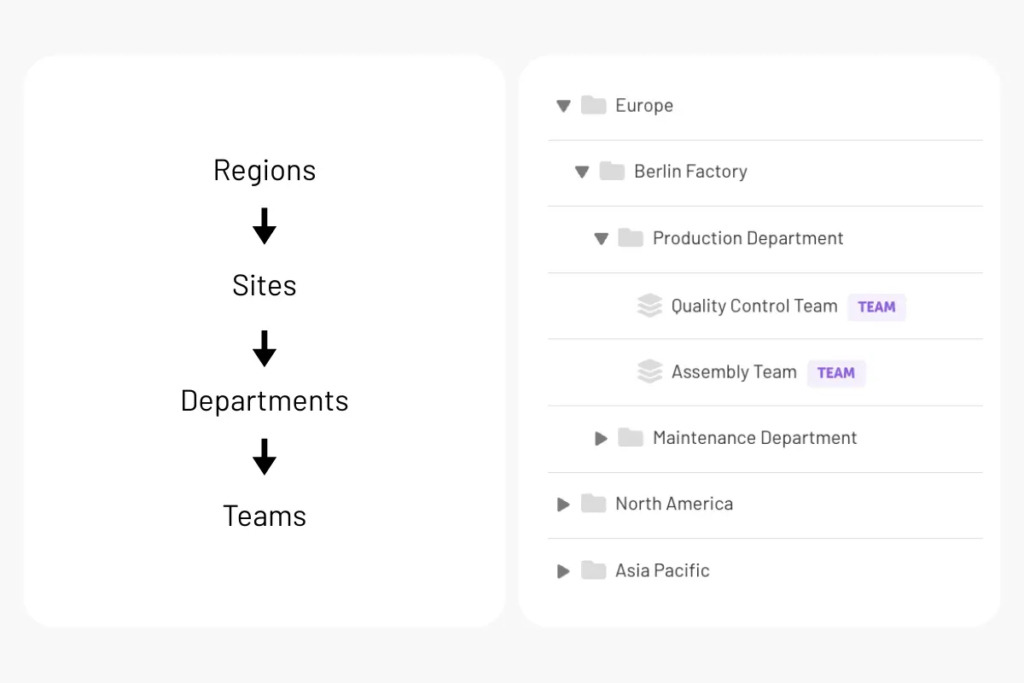This screenshot has height=683, width=1024.
Task: Click the North America folder icon
Action: 593,504
